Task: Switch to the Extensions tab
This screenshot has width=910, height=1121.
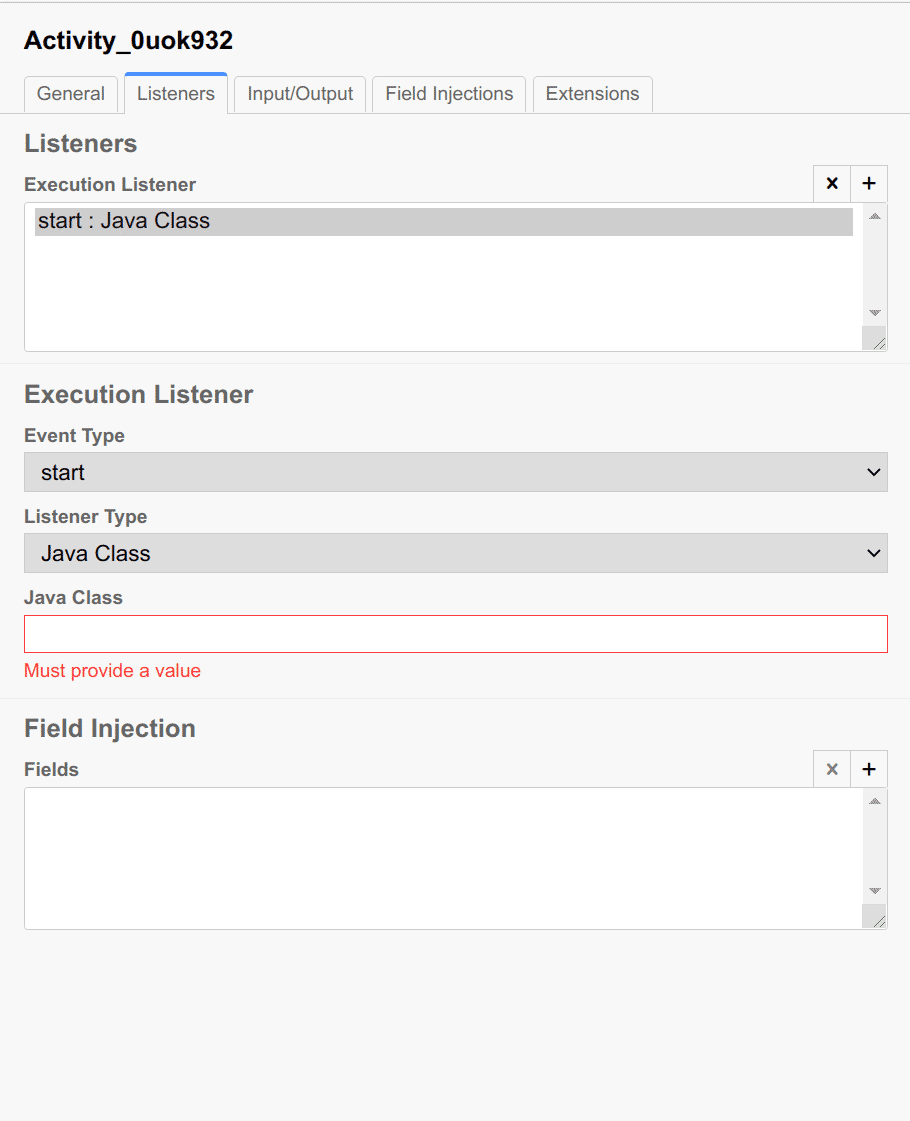Action: point(592,94)
